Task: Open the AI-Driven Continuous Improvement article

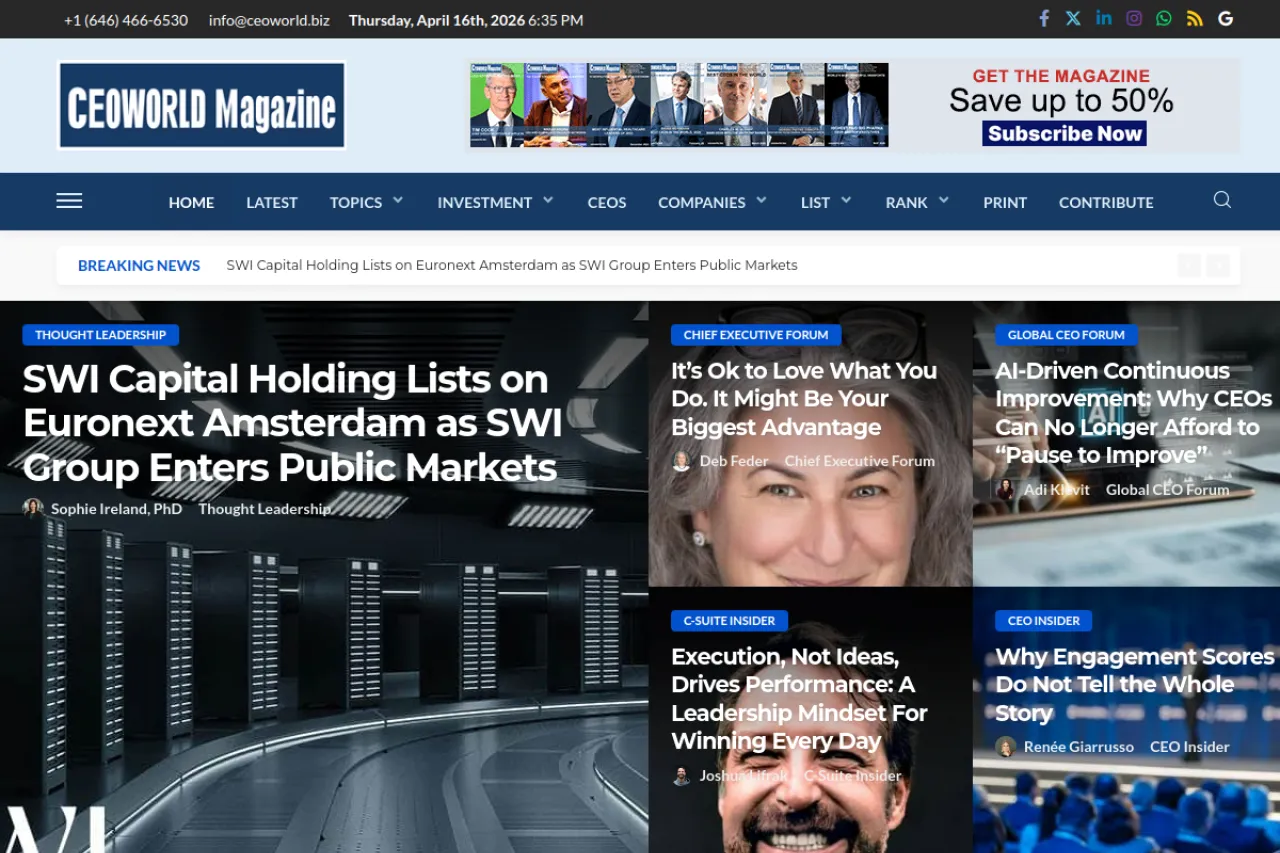Action: (1133, 413)
